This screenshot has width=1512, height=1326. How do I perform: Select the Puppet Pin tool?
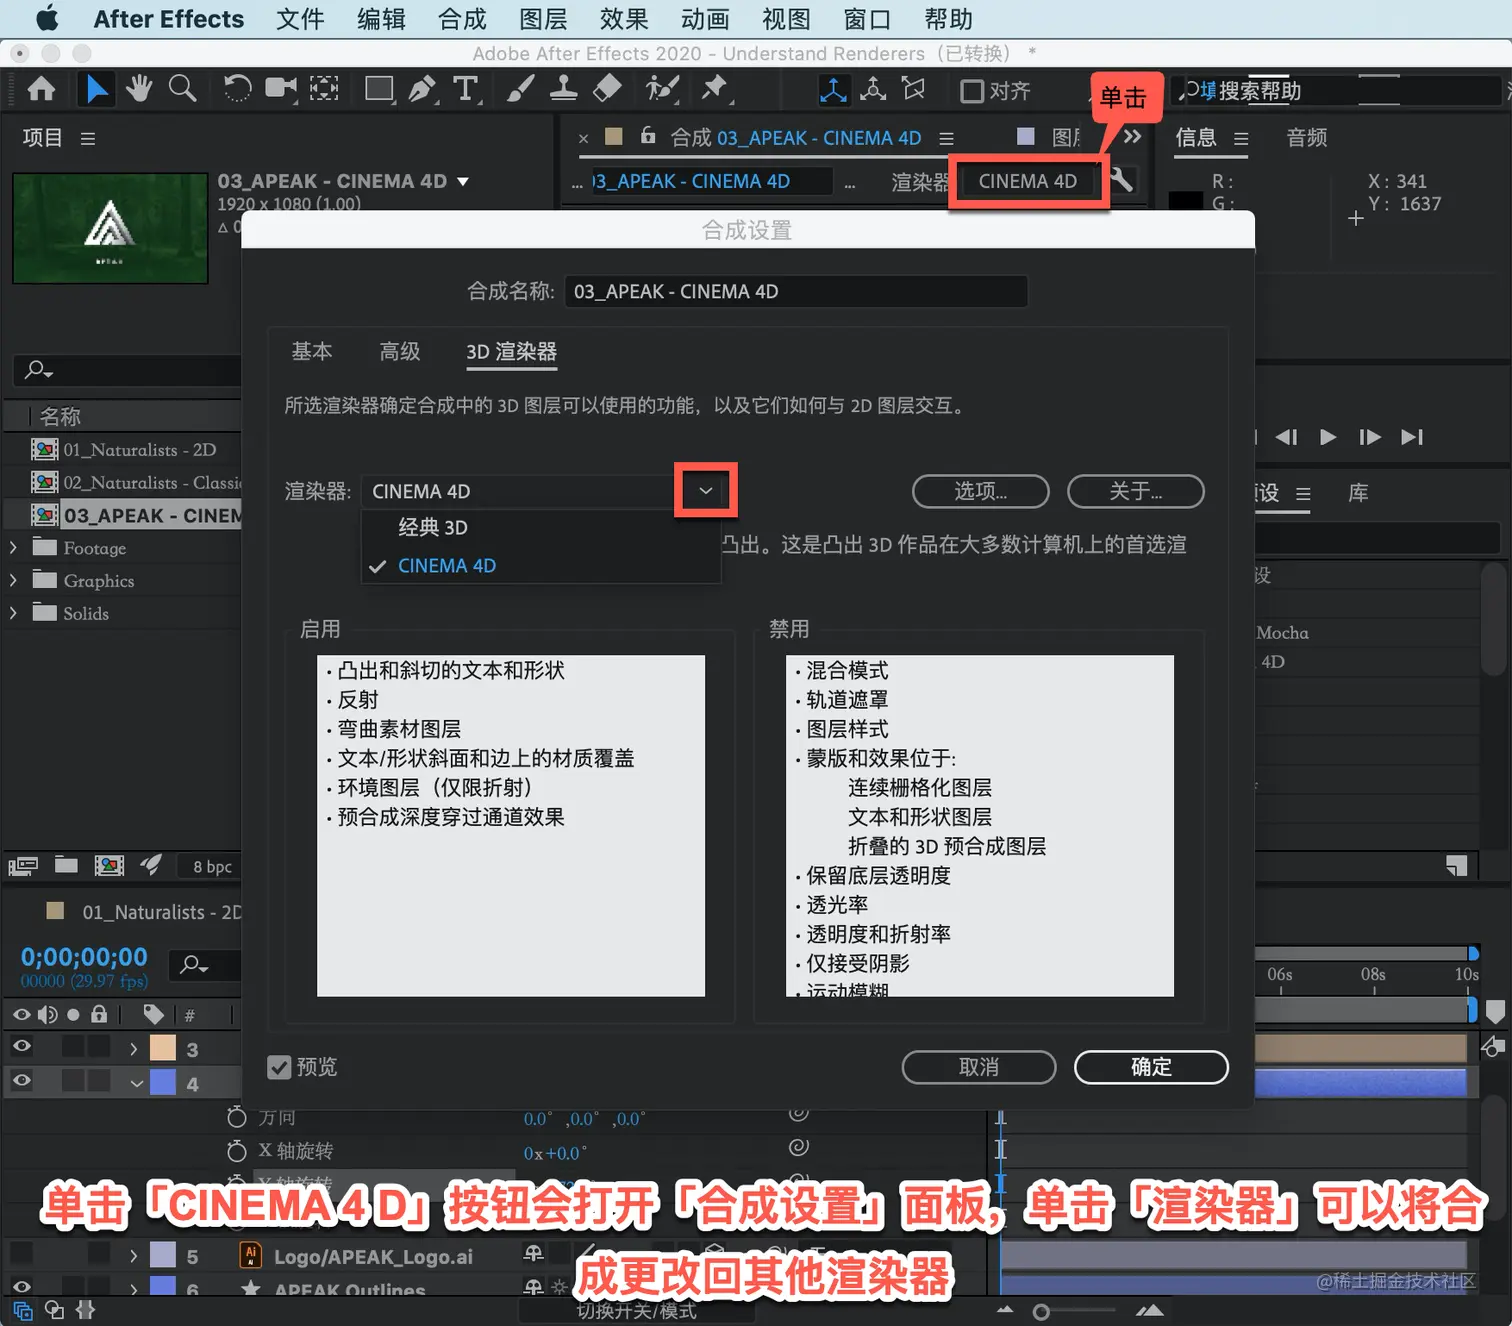(715, 90)
